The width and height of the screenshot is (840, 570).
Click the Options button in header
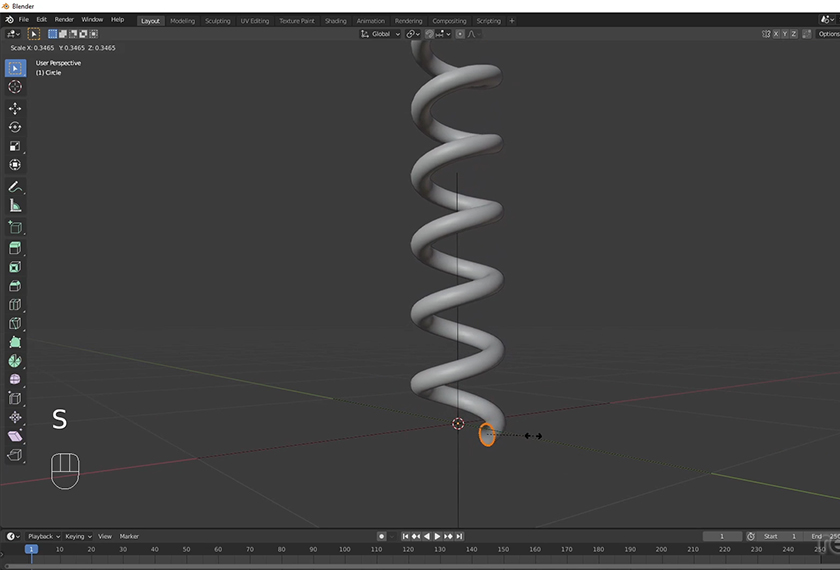[x=828, y=34]
